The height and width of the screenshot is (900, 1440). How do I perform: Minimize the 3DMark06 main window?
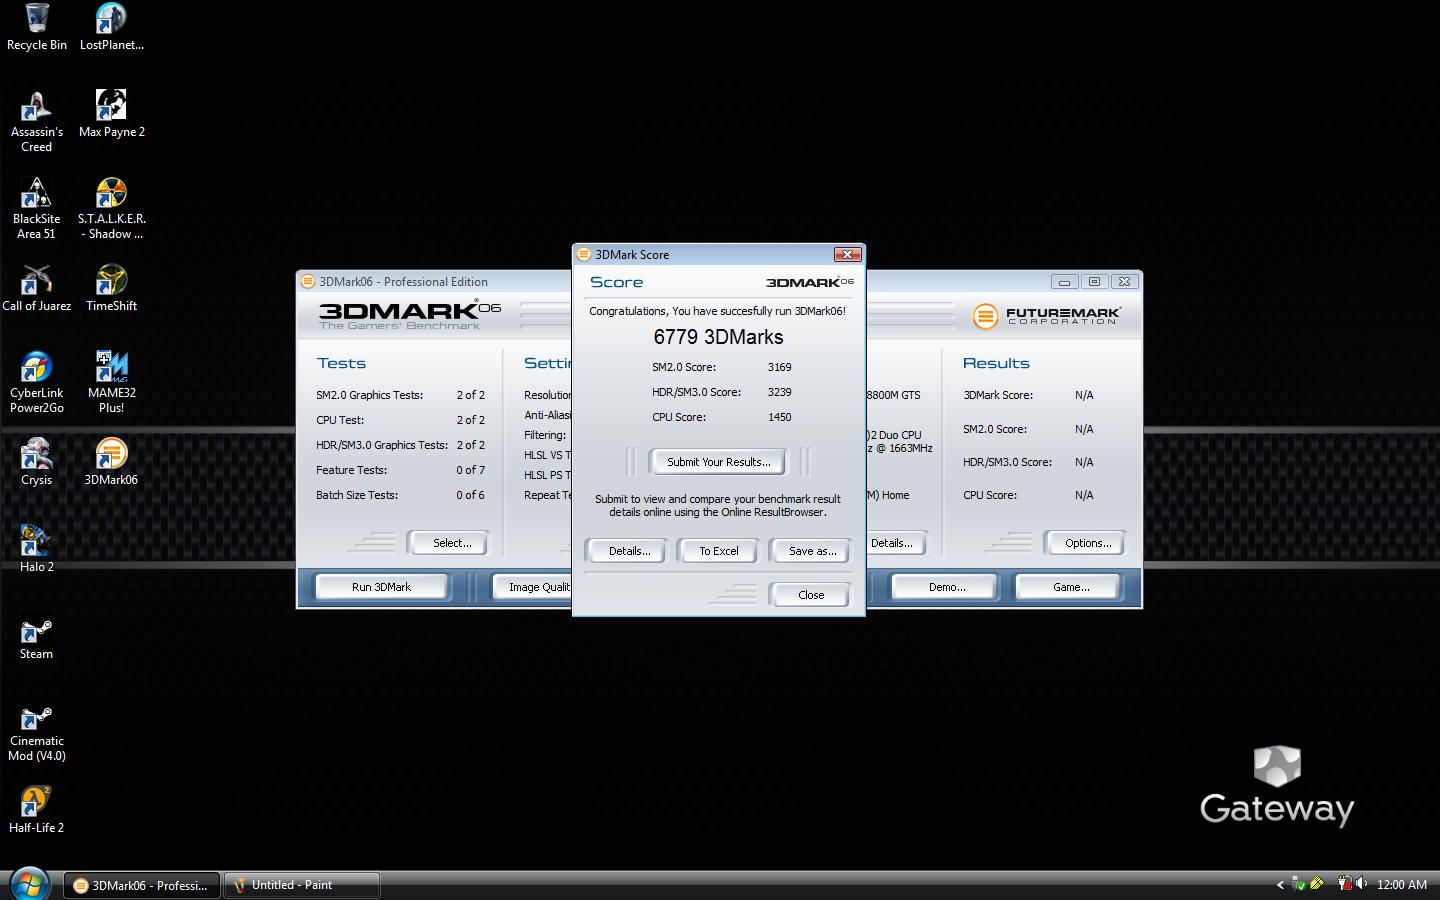pyautogui.click(x=1064, y=281)
